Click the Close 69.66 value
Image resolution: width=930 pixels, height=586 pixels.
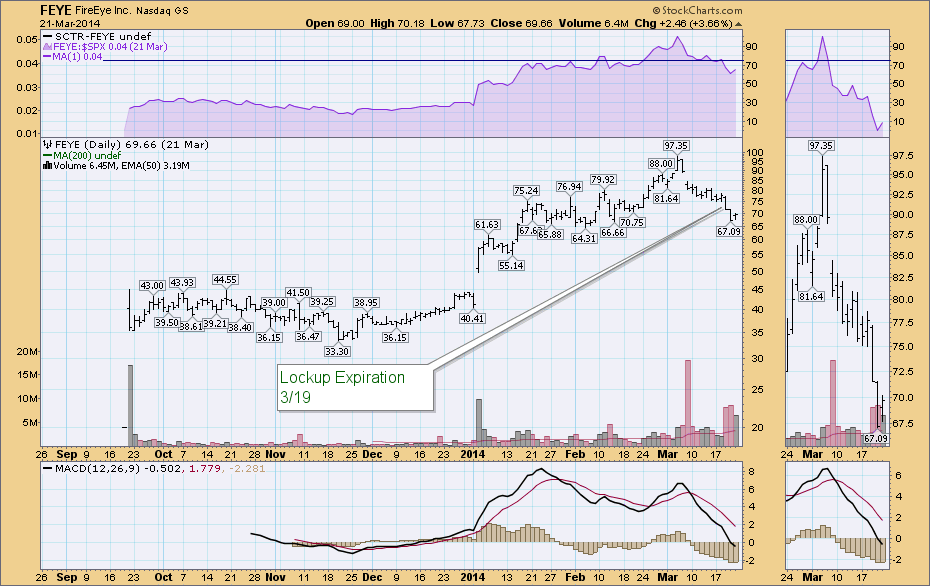pos(521,23)
